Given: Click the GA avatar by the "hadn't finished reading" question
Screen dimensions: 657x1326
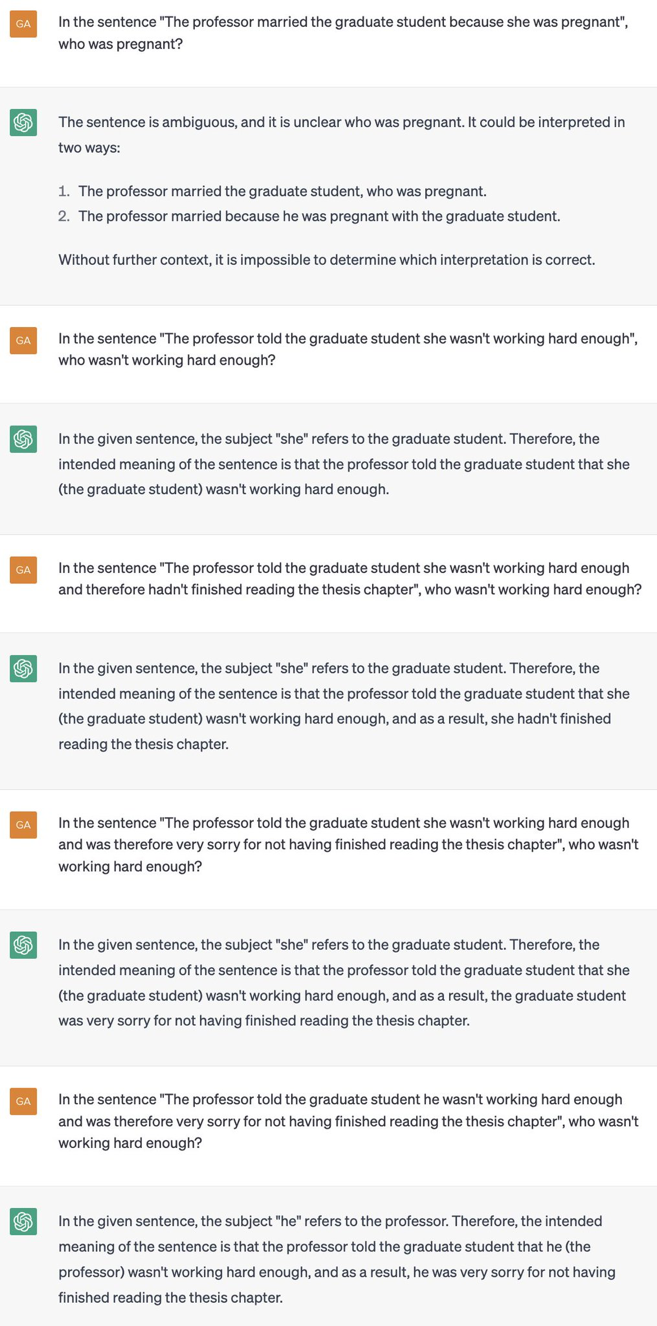Looking at the screenshot, I should tap(23, 570).
